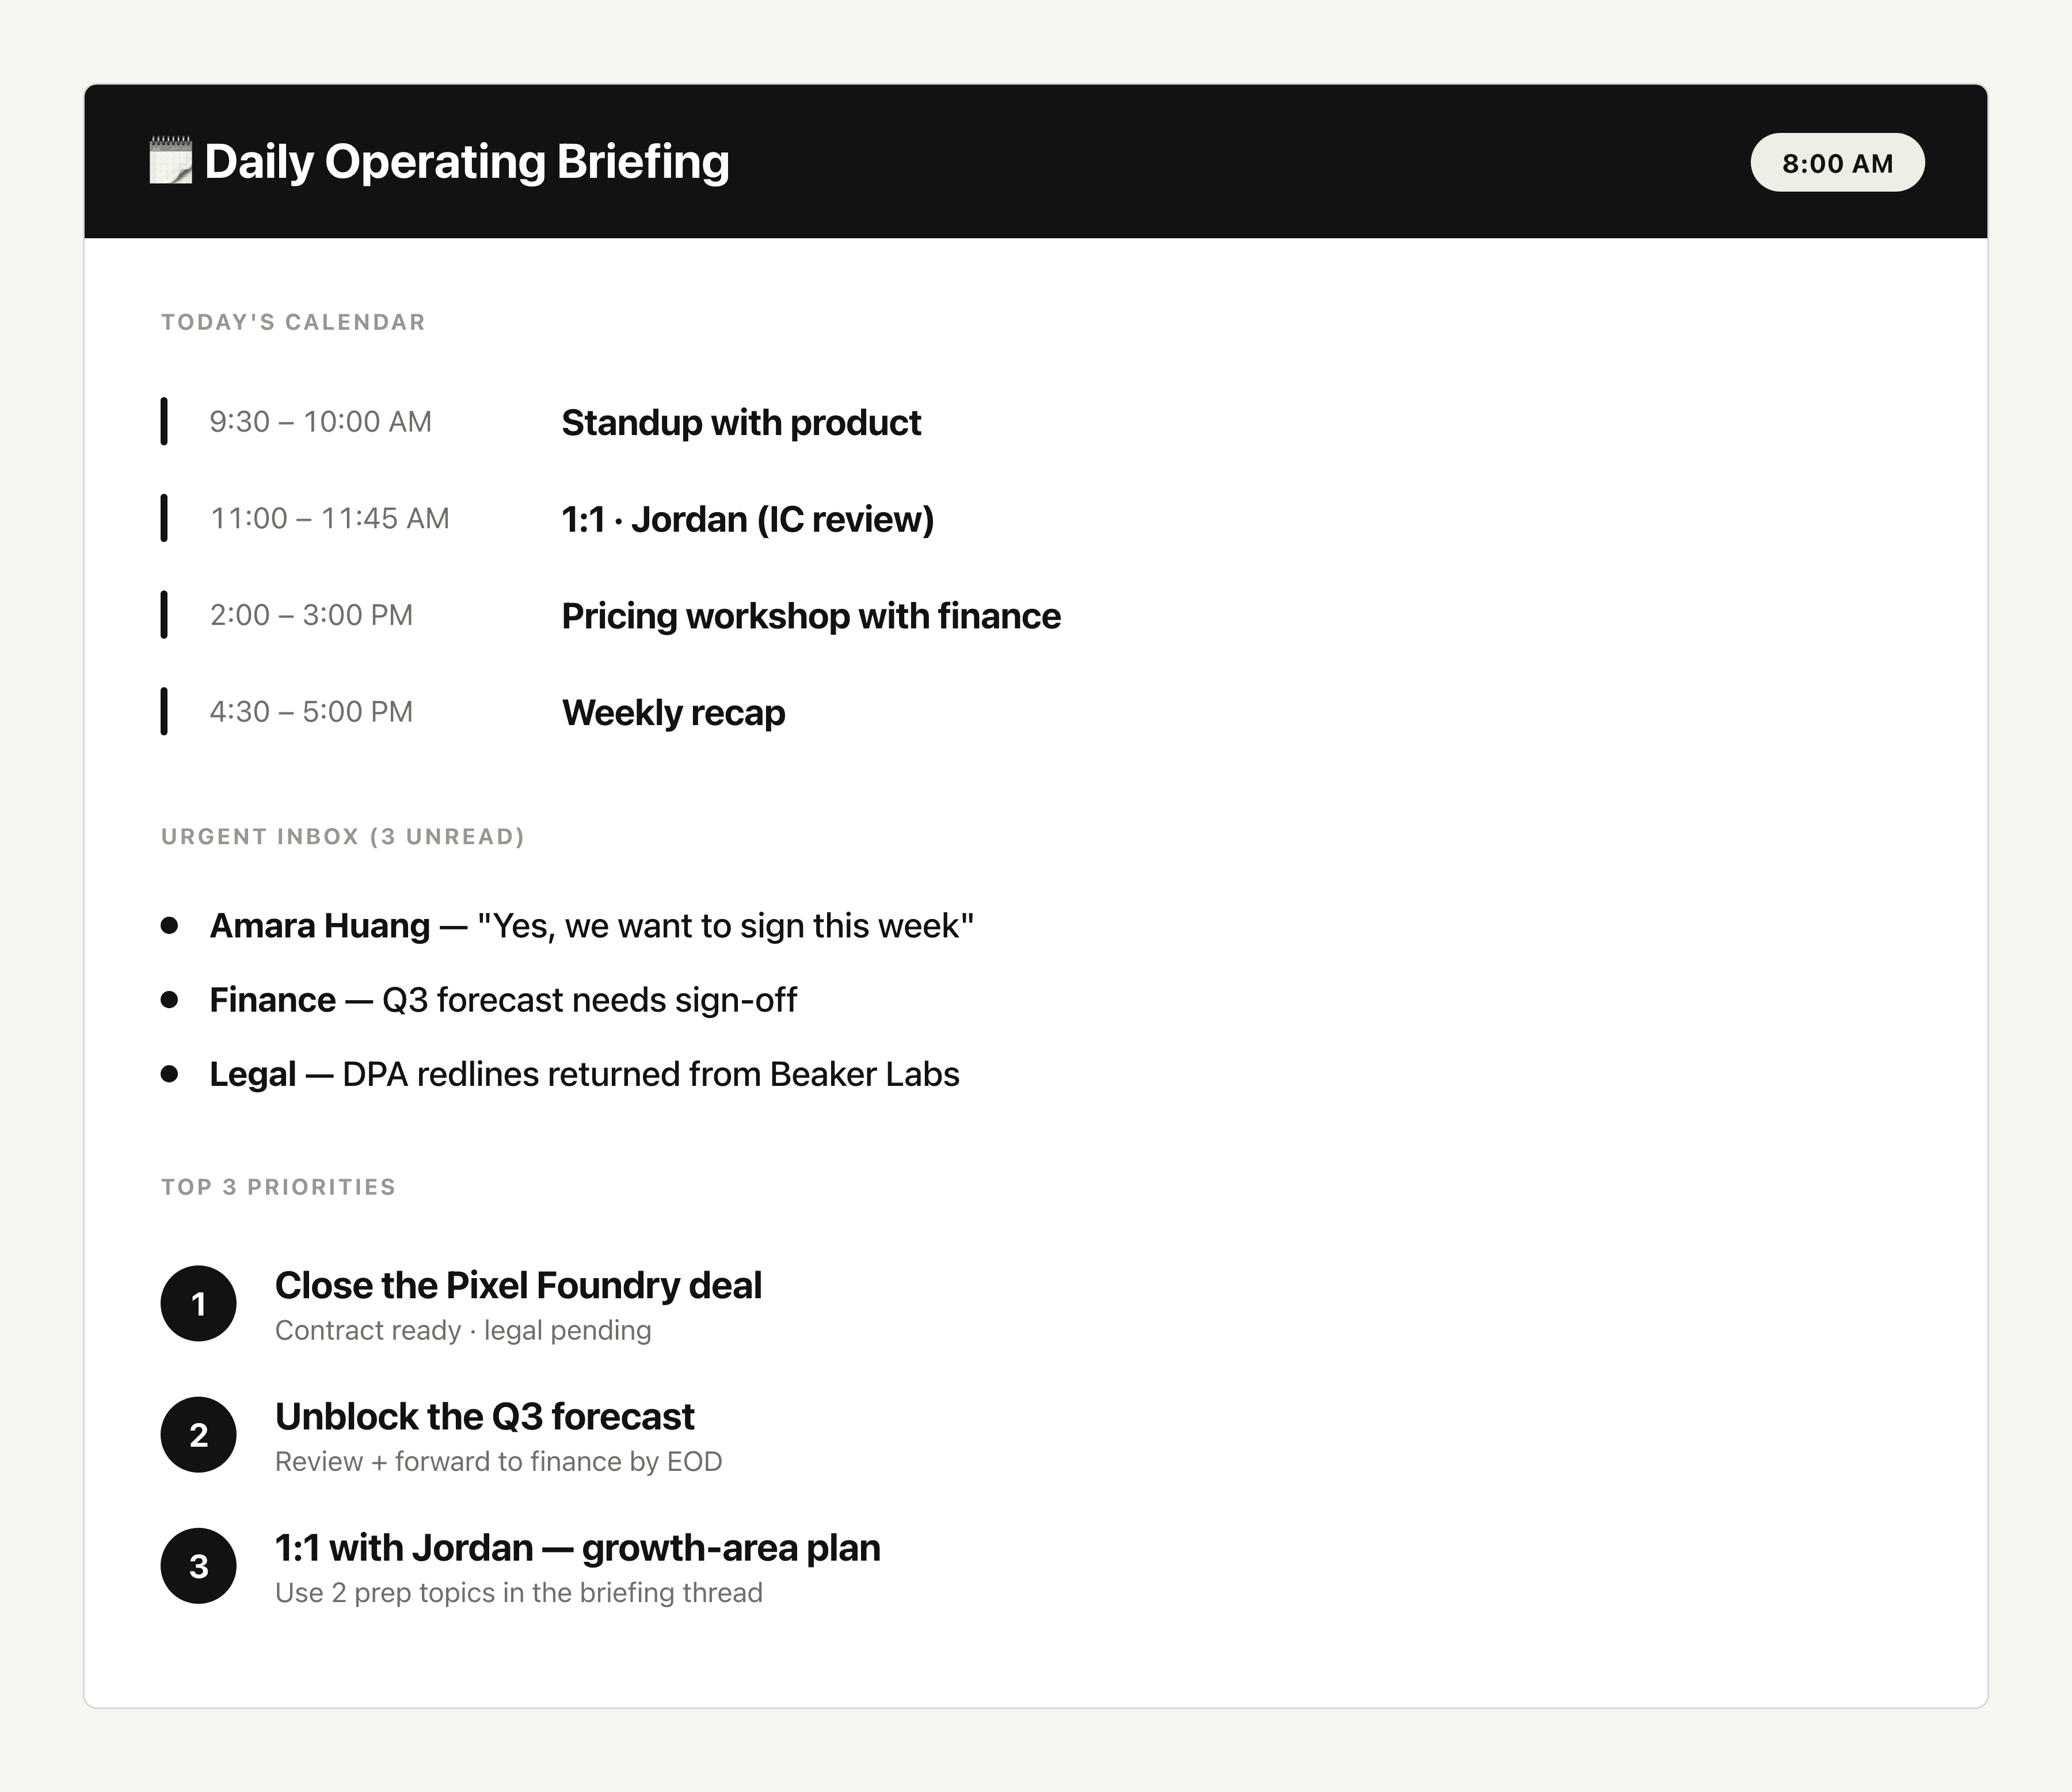
Task: Click the notepad icon beside Daily Operating Briefing
Action: (x=171, y=161)
